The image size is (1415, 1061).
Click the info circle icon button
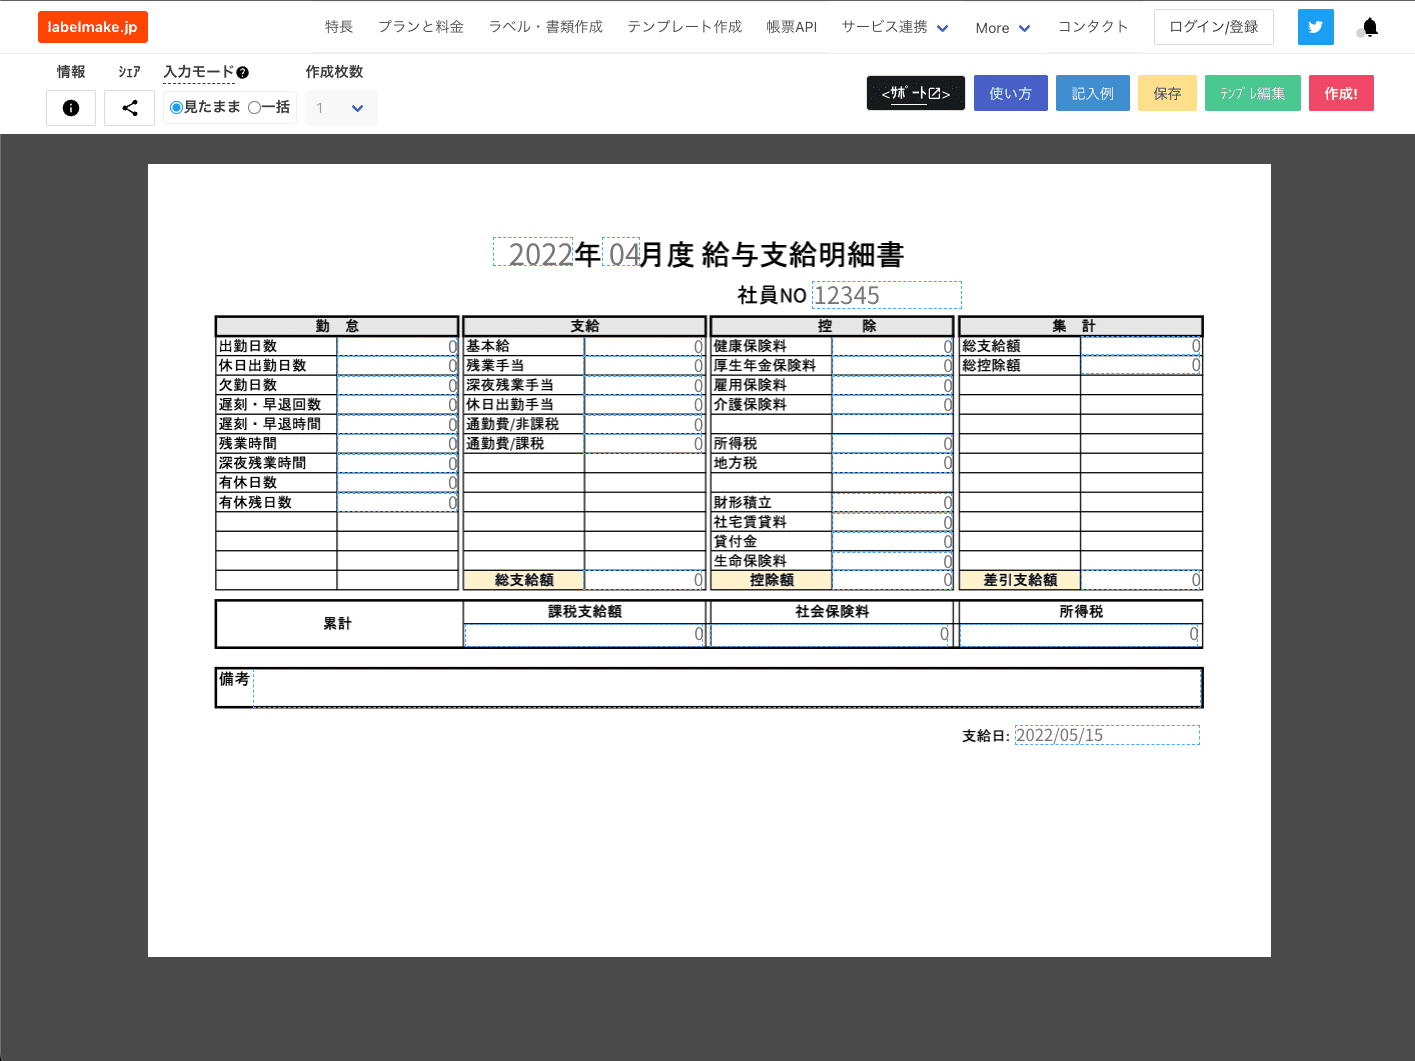pos(71,108)
